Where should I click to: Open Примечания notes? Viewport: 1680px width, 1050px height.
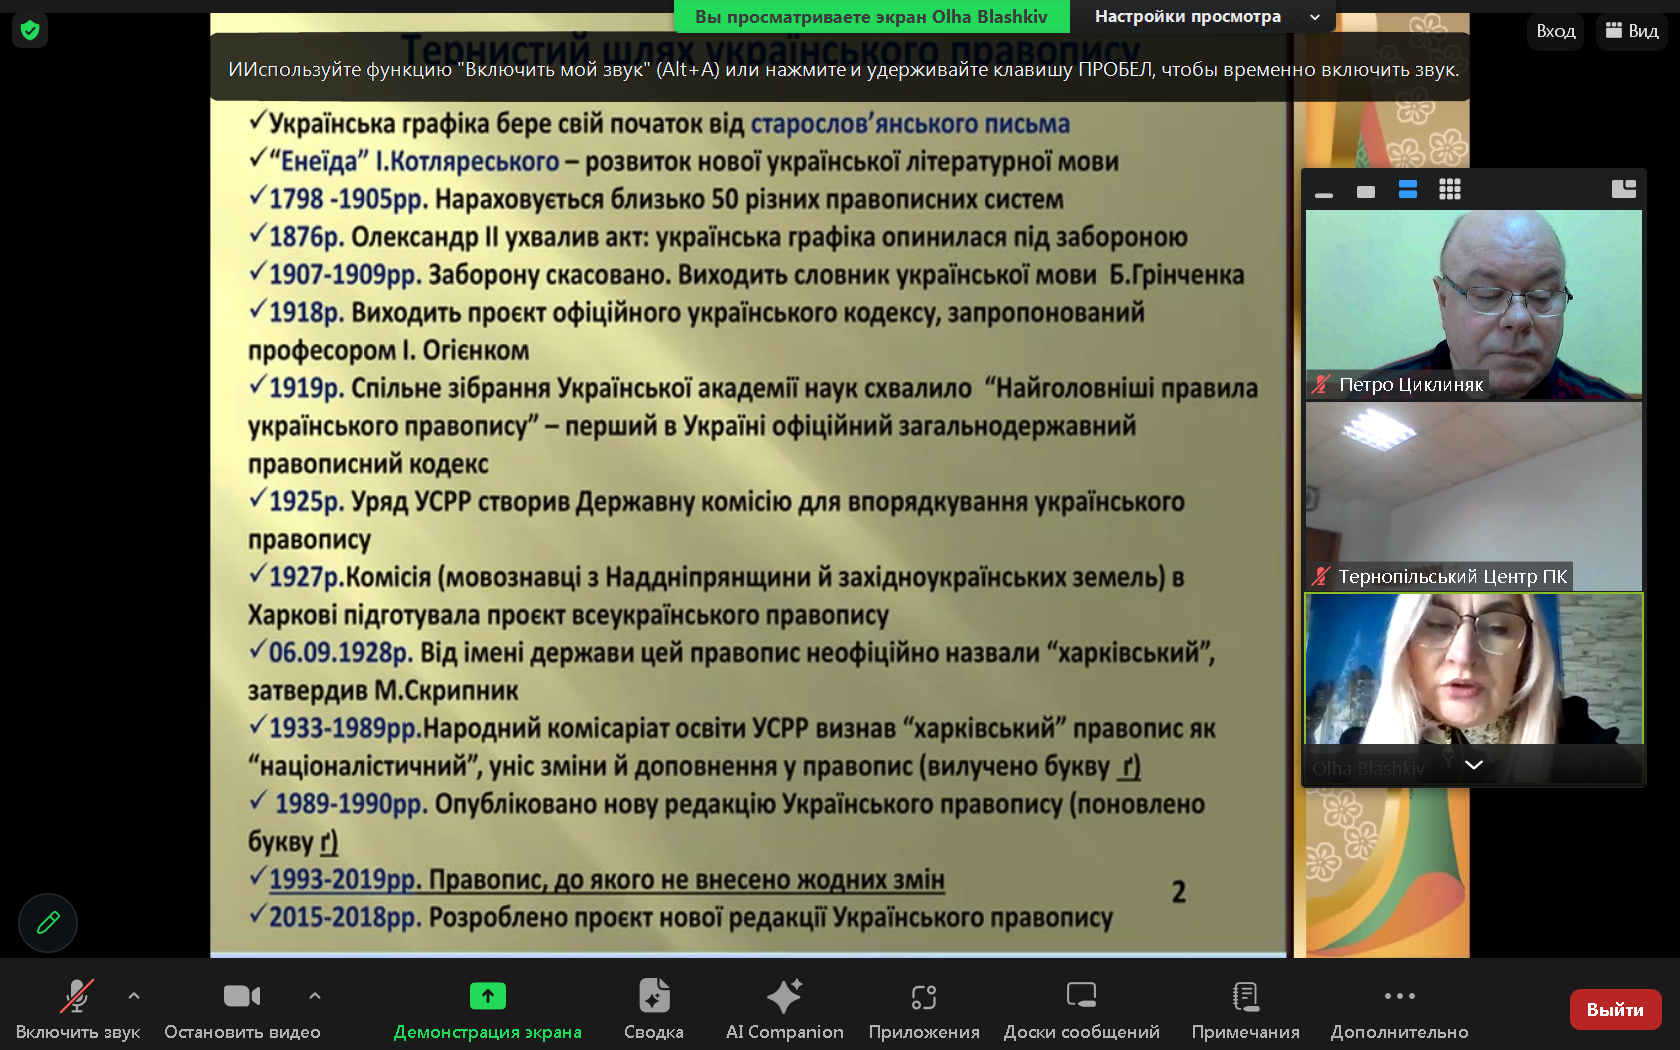tap(1246, 1009)
